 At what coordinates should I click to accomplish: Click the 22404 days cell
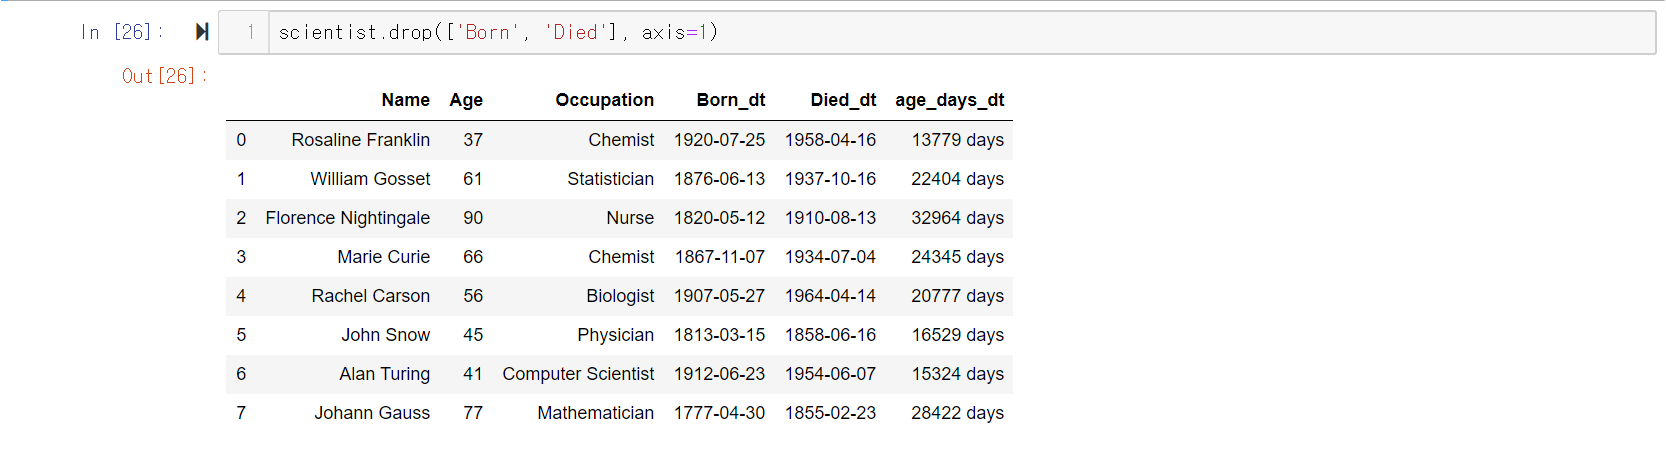tap(957, 179)
